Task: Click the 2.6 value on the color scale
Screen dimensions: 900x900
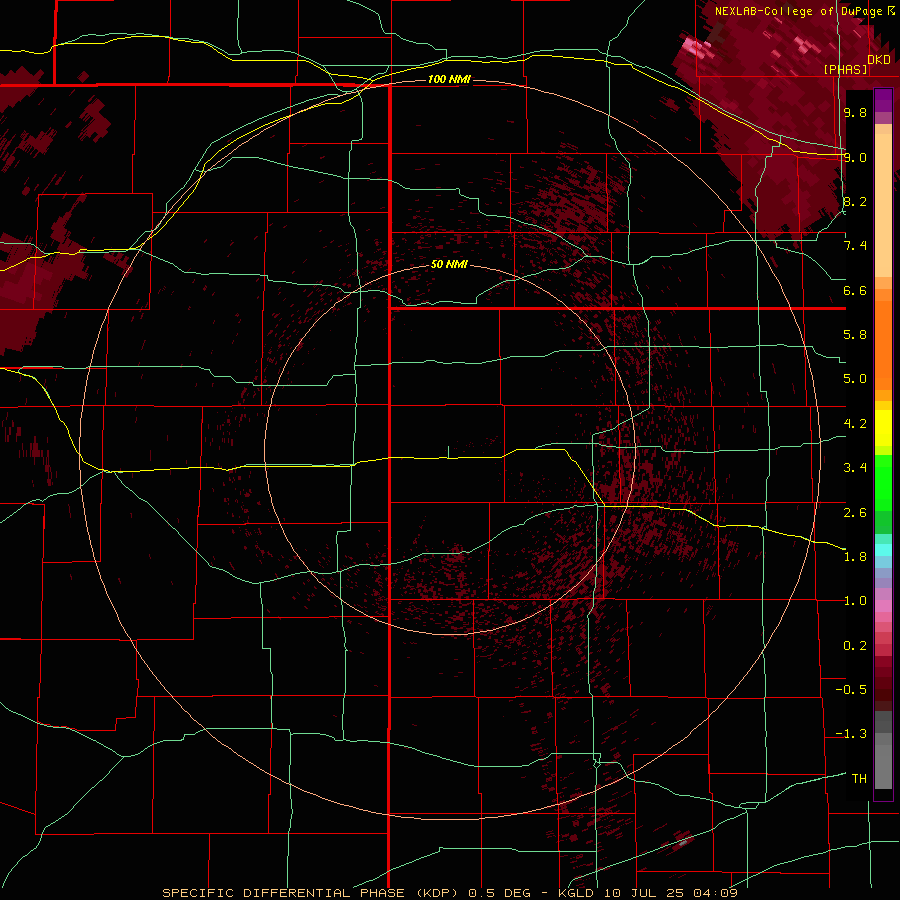Action: pyautogui.click(x=855, y=513)
